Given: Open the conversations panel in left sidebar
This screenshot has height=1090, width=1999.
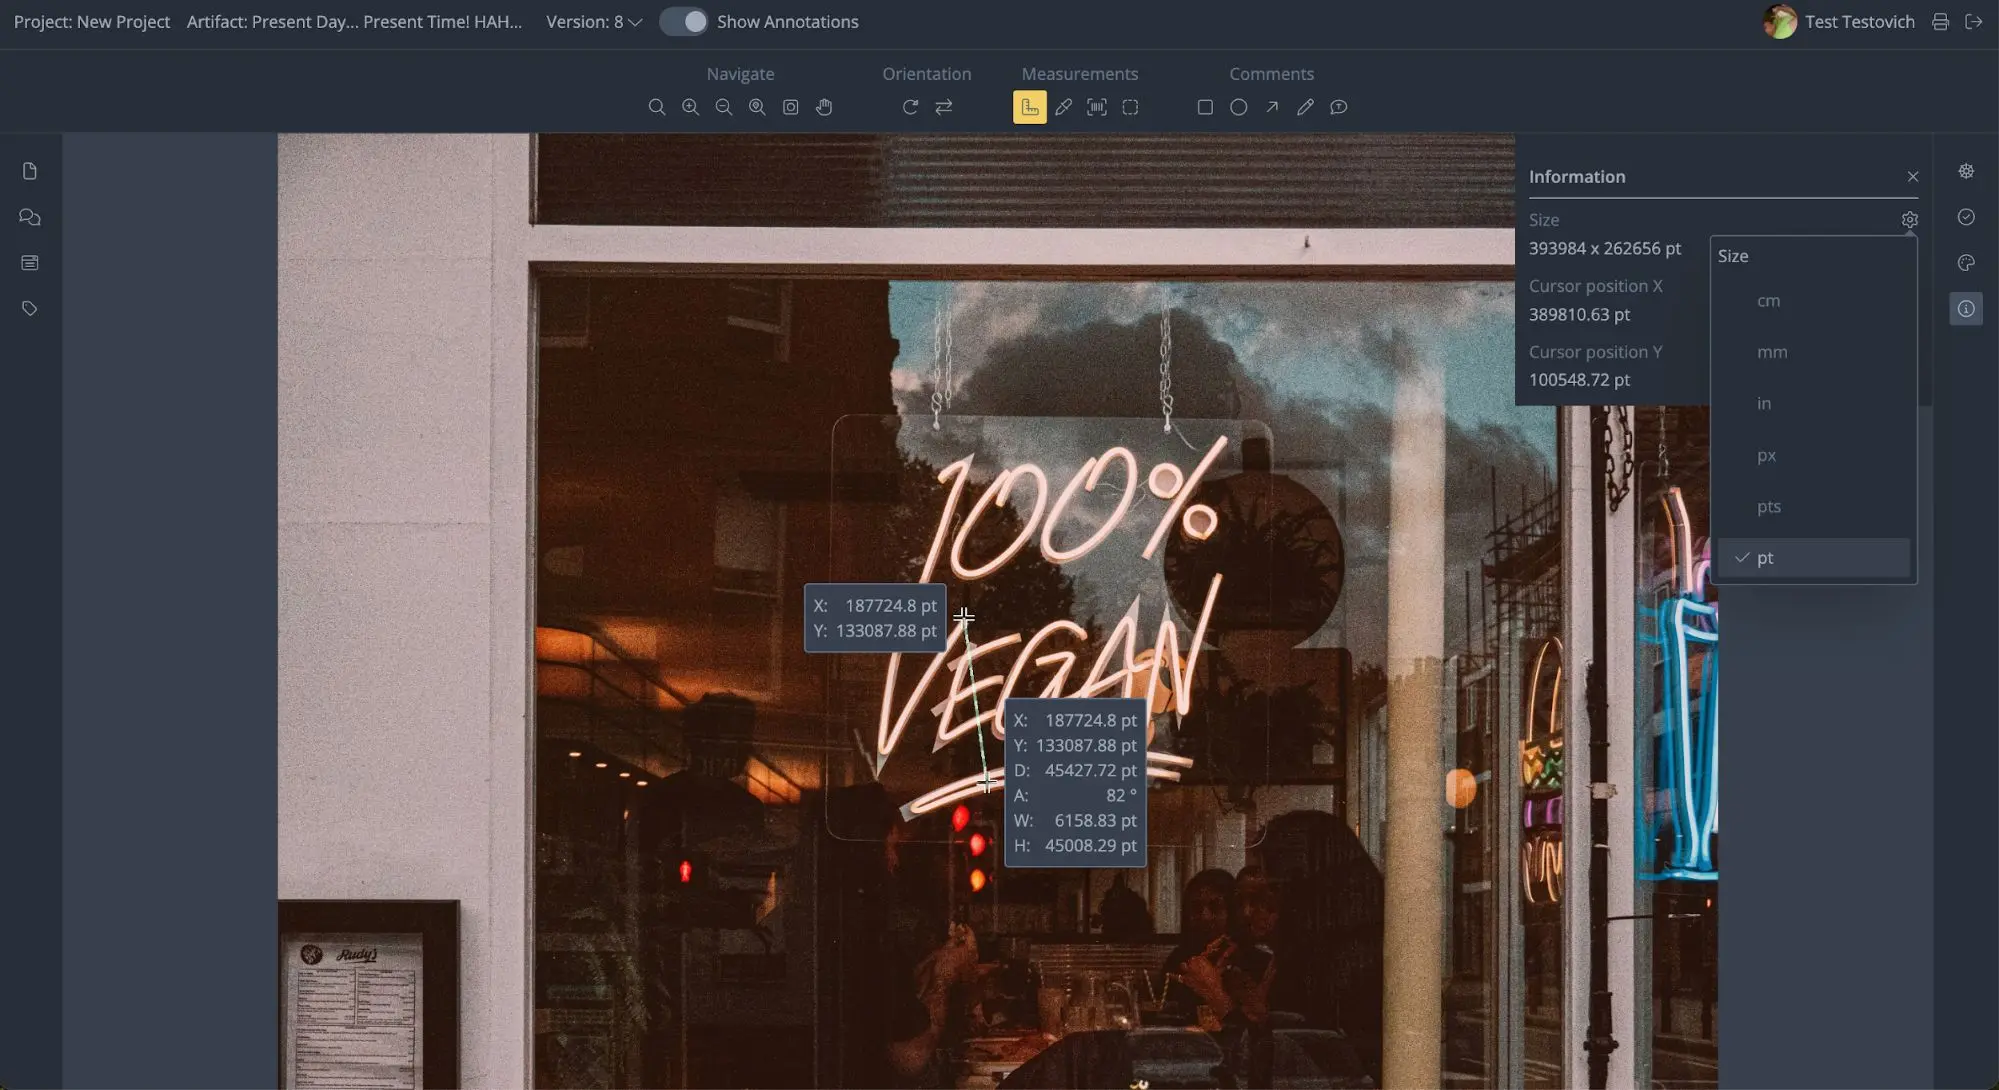Looking at the screenshot, I should tap(30, 217).
